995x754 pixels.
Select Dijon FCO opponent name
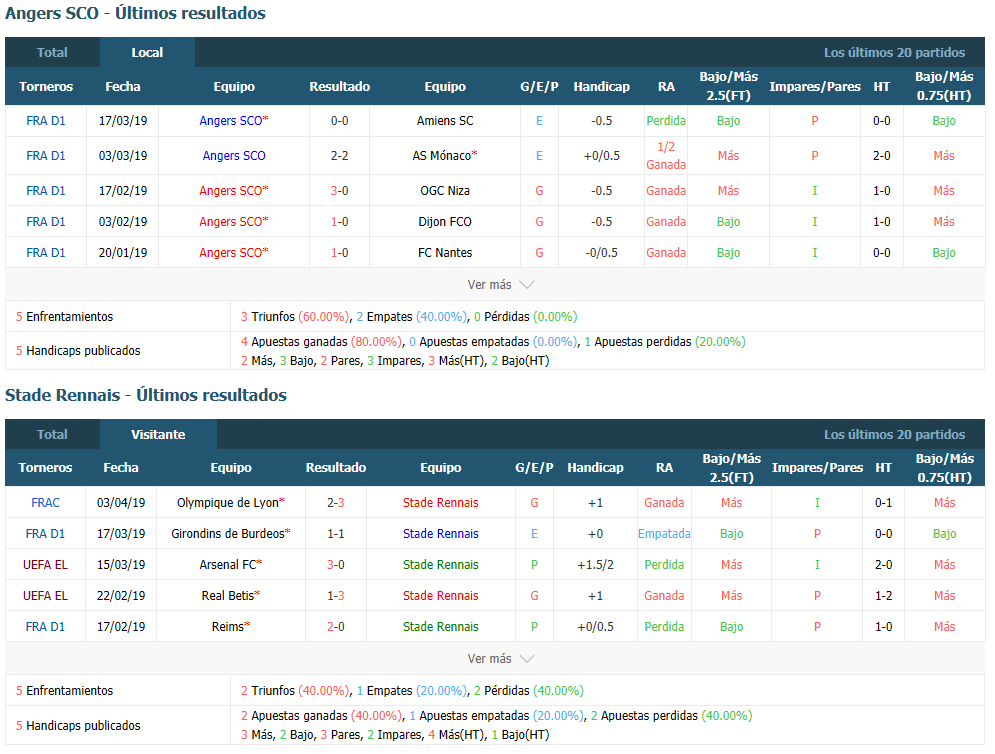coord(445,222)
